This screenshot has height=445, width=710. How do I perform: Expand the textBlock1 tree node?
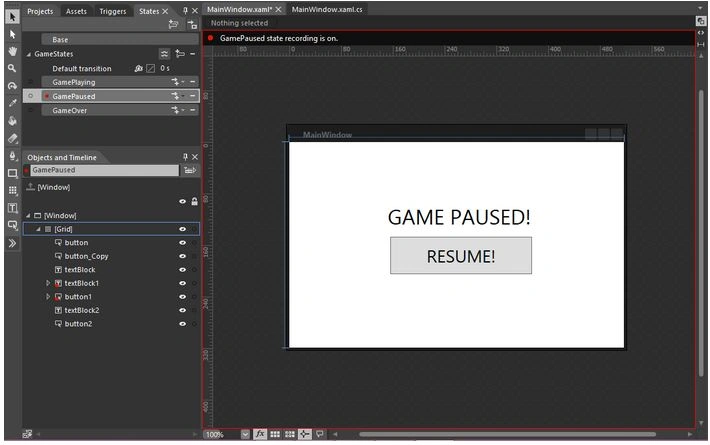tap(48, 283)
